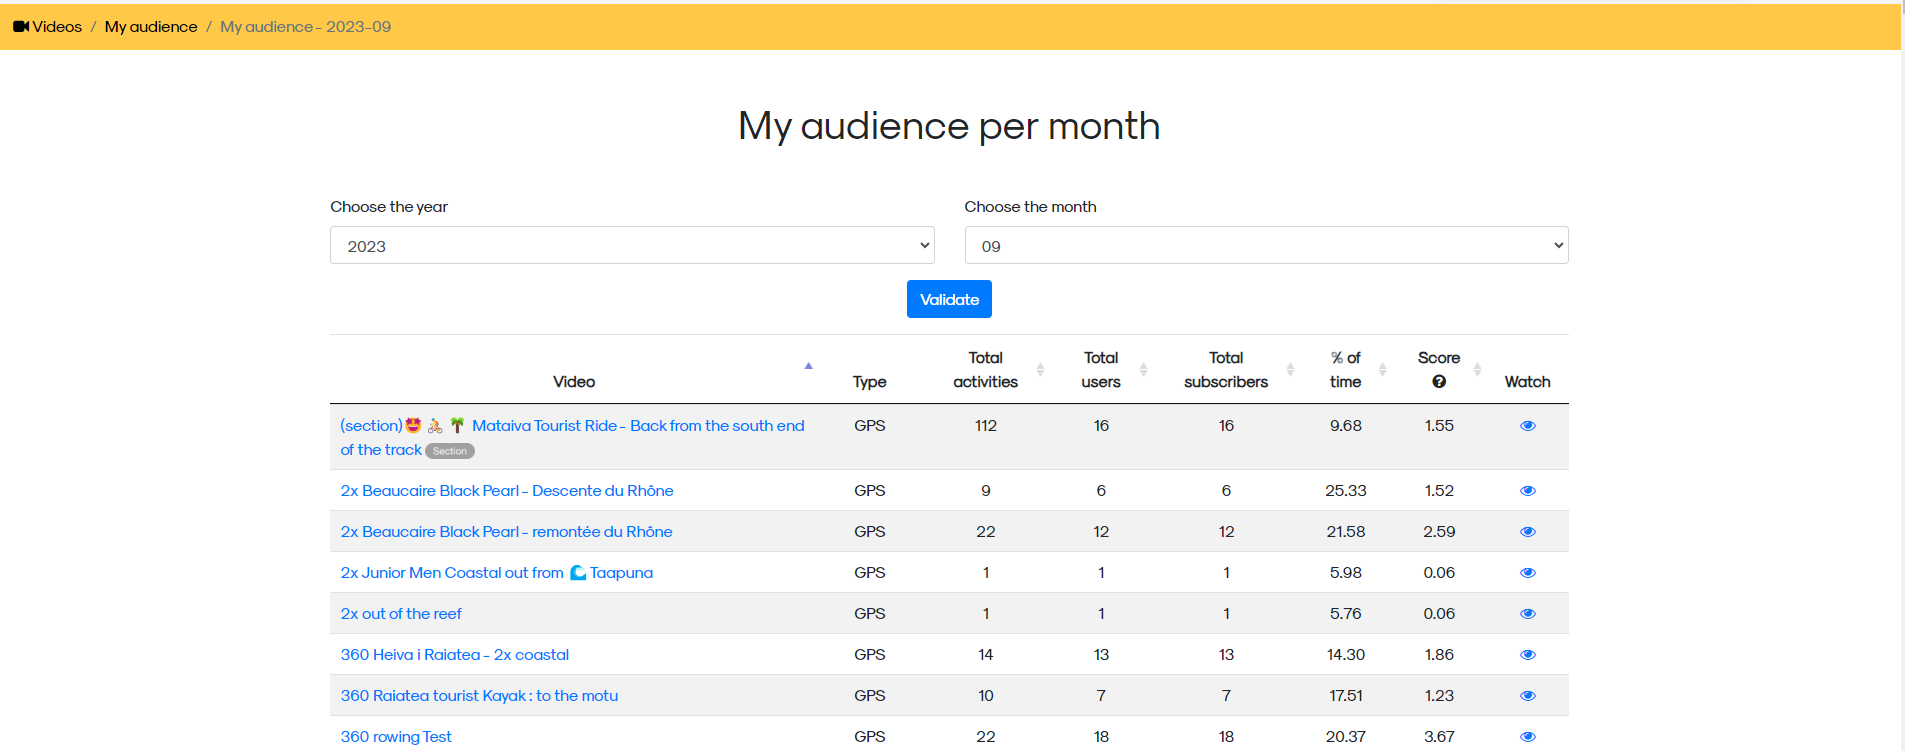Image resolution: width=1905 pixels, height=751 pixels.
Task: Click the Validate button
Action: tap(949, 299)
